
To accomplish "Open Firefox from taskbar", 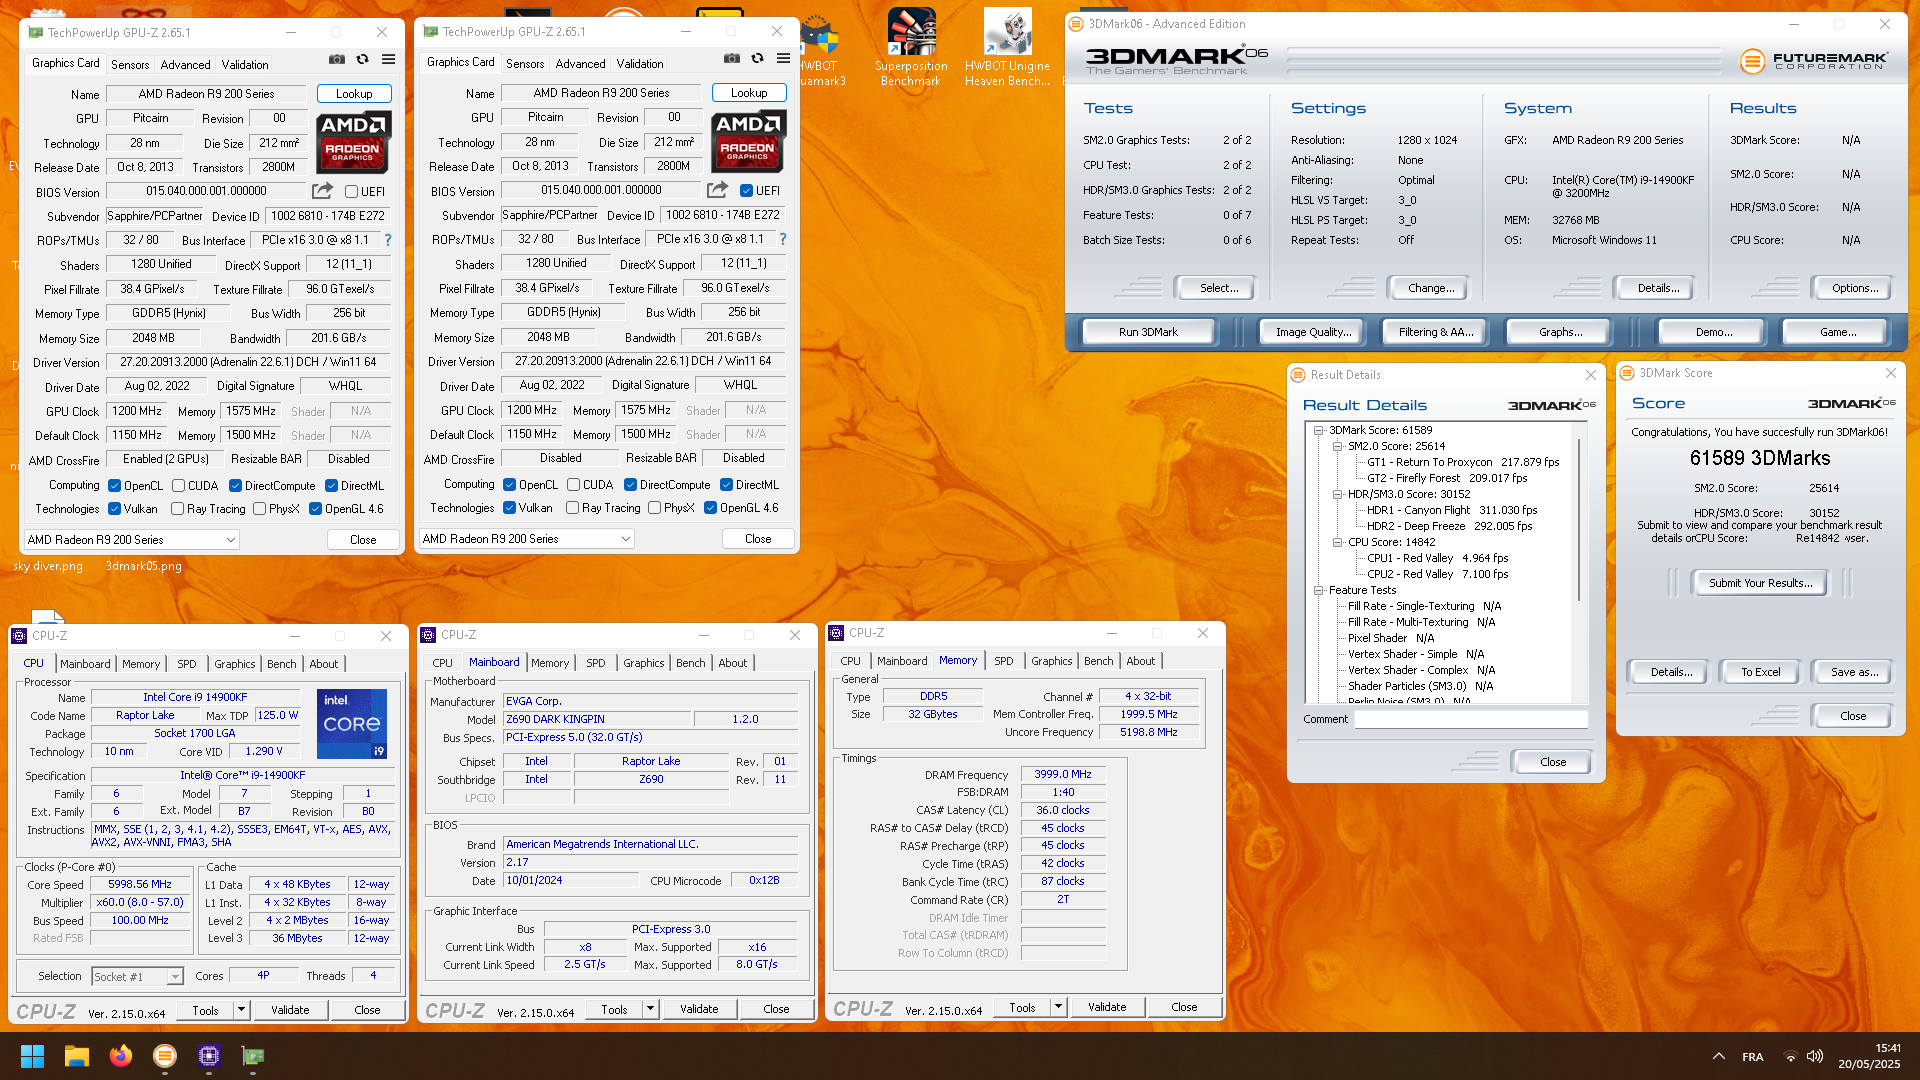I will [x=121, y=1056].
